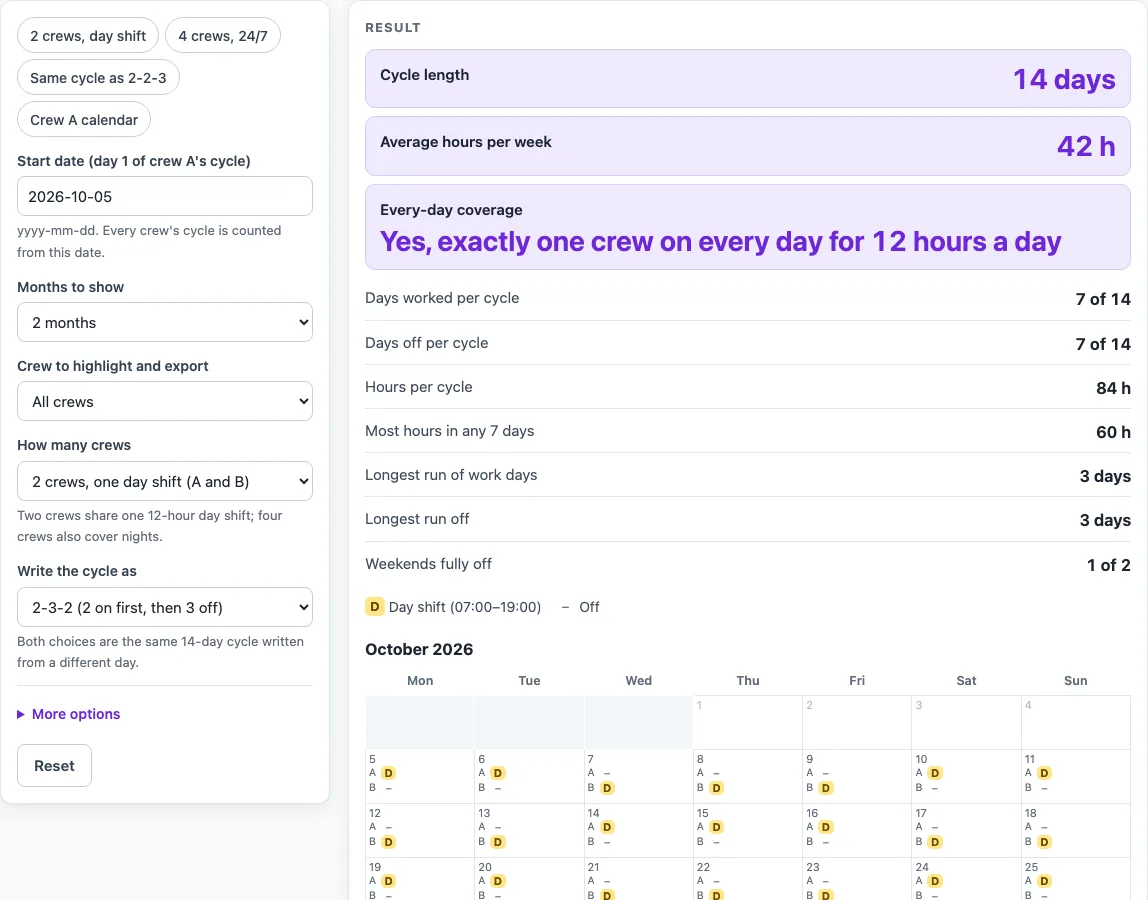Image resolution: width=1148 pixels, height=900 pixels.
Task: Click the "October 2026" month heading
Action: [419, 650]
